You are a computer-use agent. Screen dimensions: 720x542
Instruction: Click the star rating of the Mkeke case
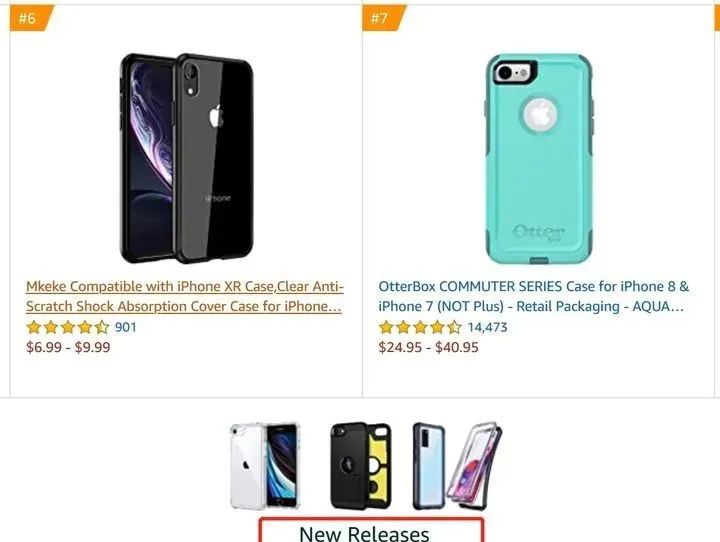[x=68, y=327]
